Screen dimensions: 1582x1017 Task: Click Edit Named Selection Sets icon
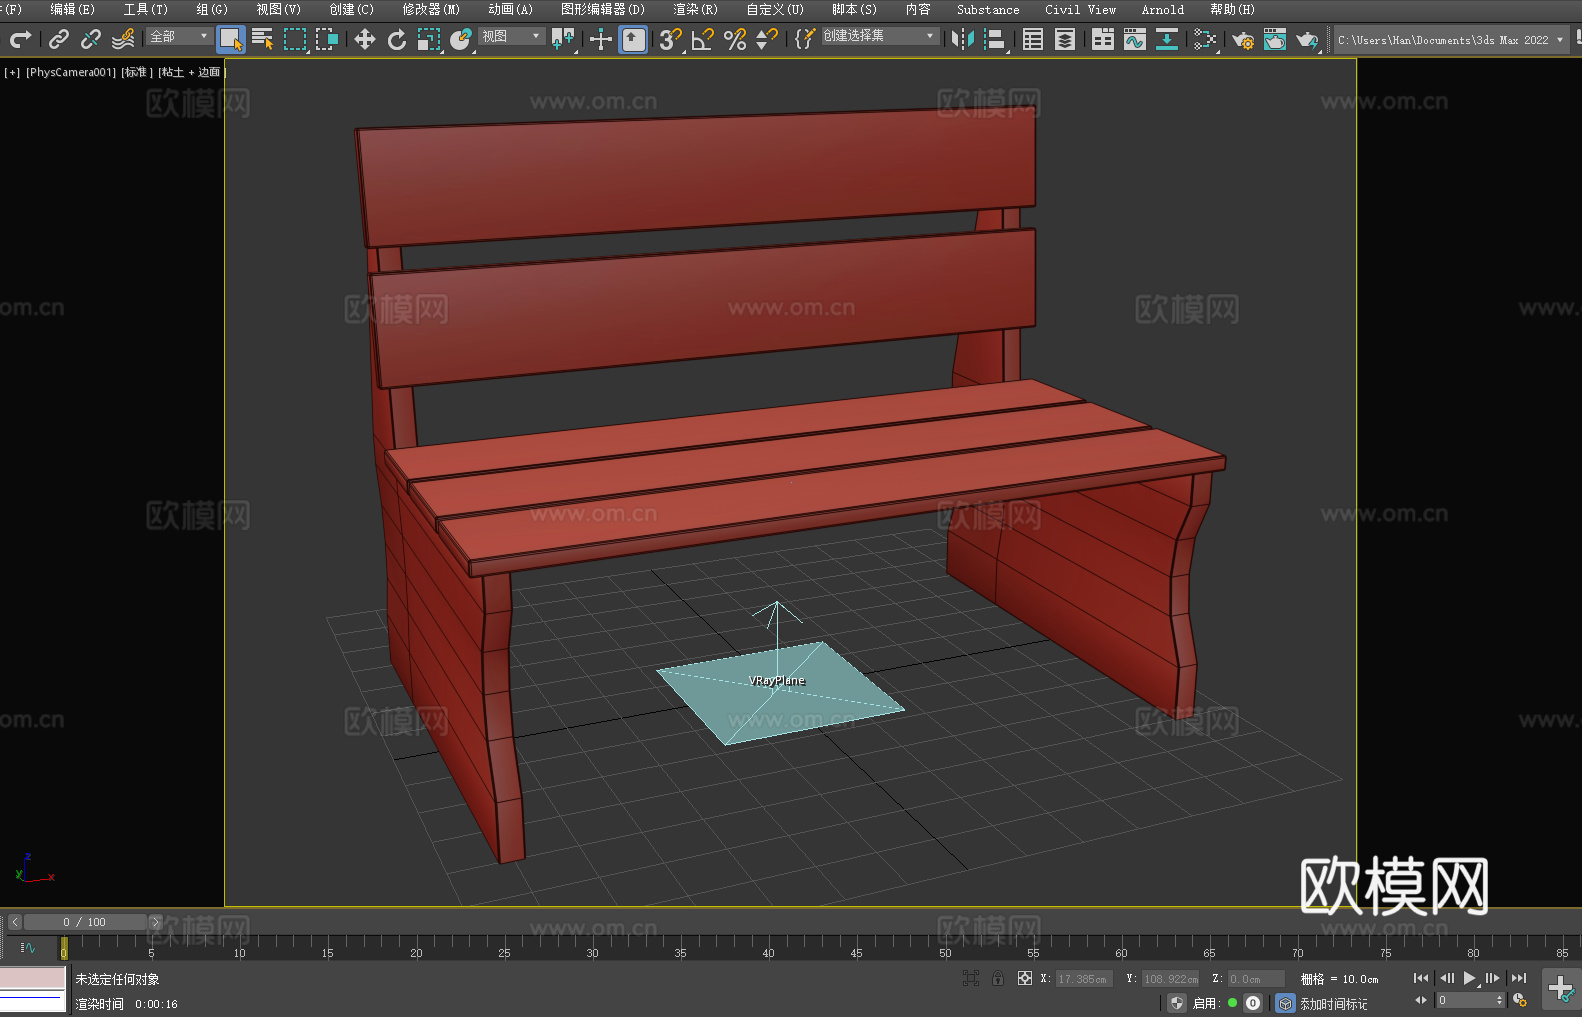804,39
